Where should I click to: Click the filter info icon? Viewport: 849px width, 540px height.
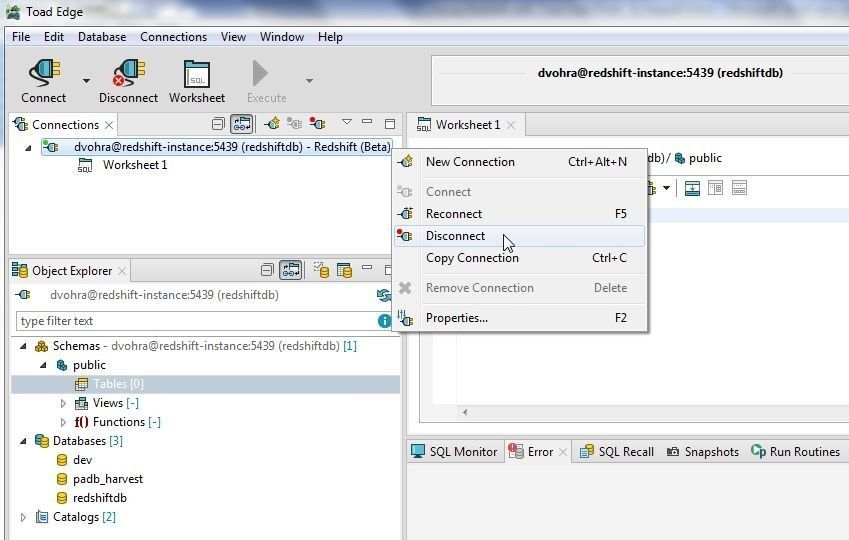click(384, 321)
